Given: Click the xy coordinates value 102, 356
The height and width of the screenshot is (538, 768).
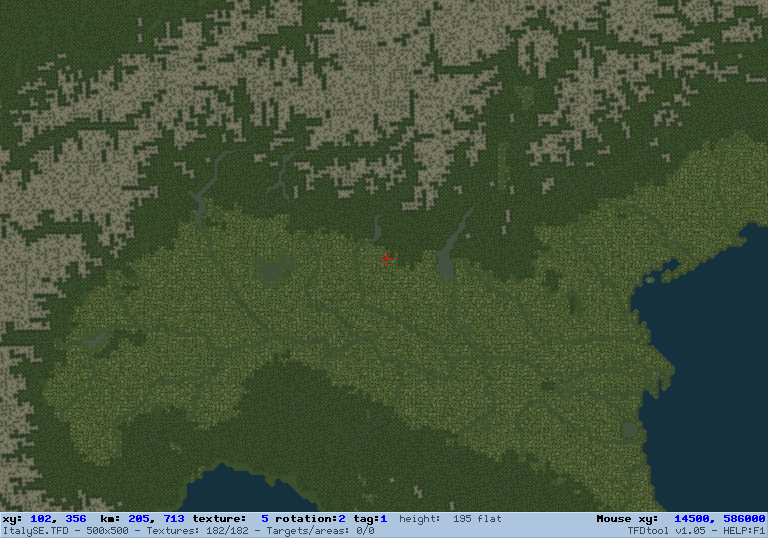Looking at the screenshot, I should (58, 519).
